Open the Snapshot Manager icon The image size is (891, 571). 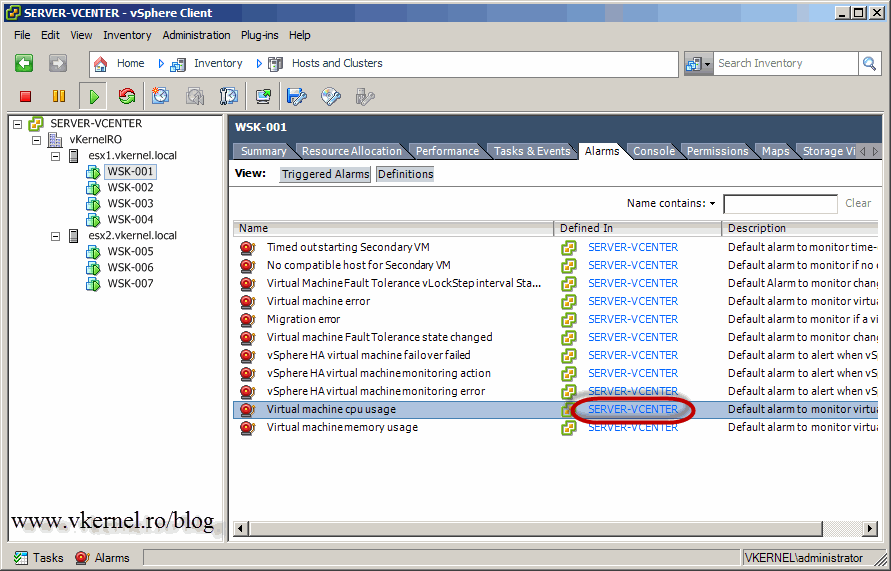(228, 96)
